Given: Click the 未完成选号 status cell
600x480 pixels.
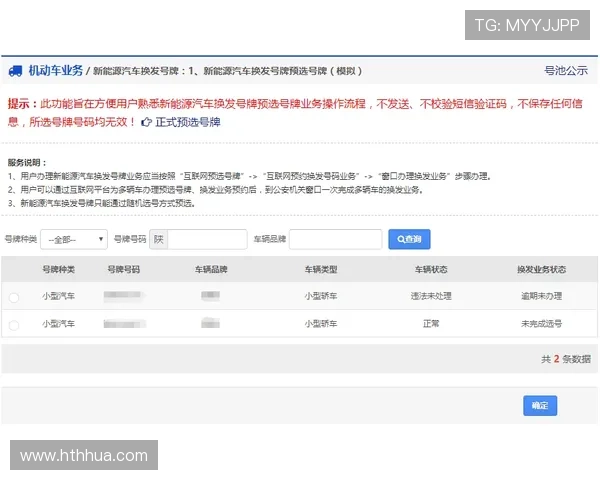Looking at the screenshot, I should pyautogui.click(x=541, y=324).
